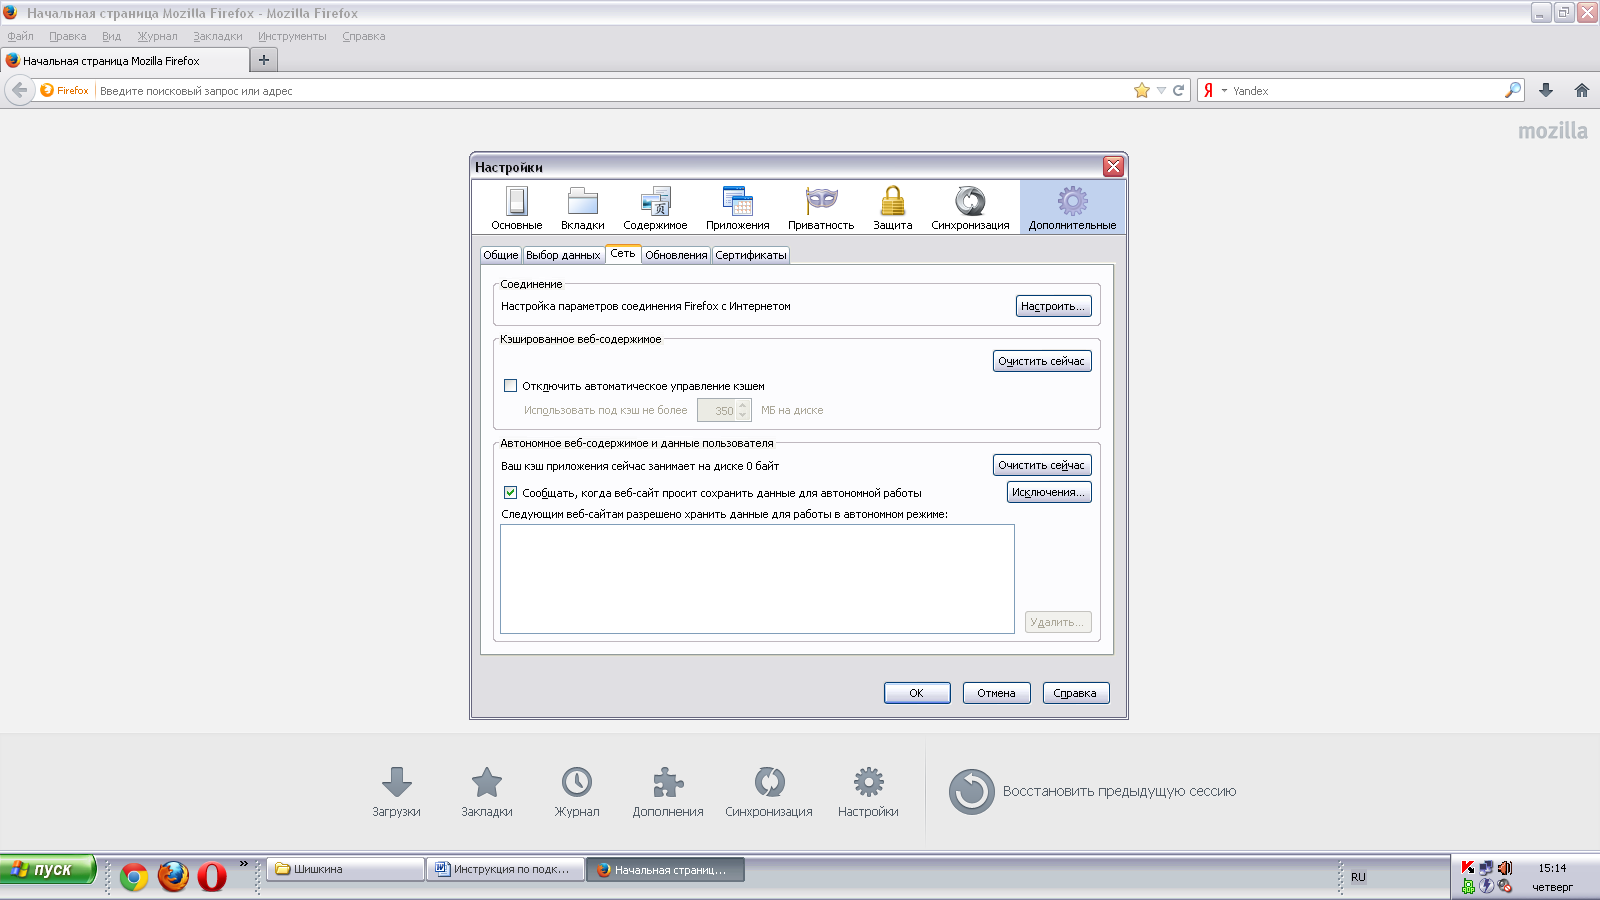This screenshot has width=1600, height=900.
Task: Switch to the Общие tab
Action: coord(501,255)
